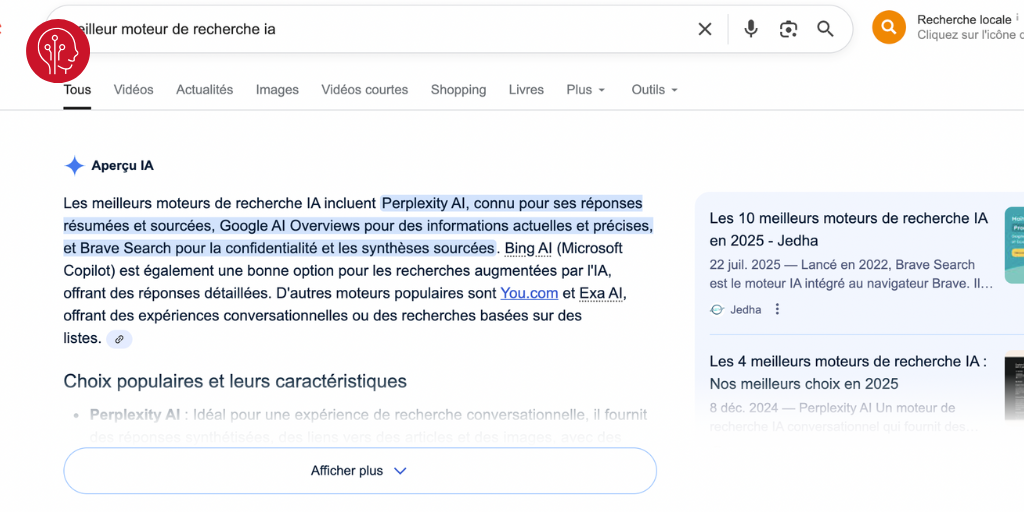Follow the You.com link

click(529, 293)
